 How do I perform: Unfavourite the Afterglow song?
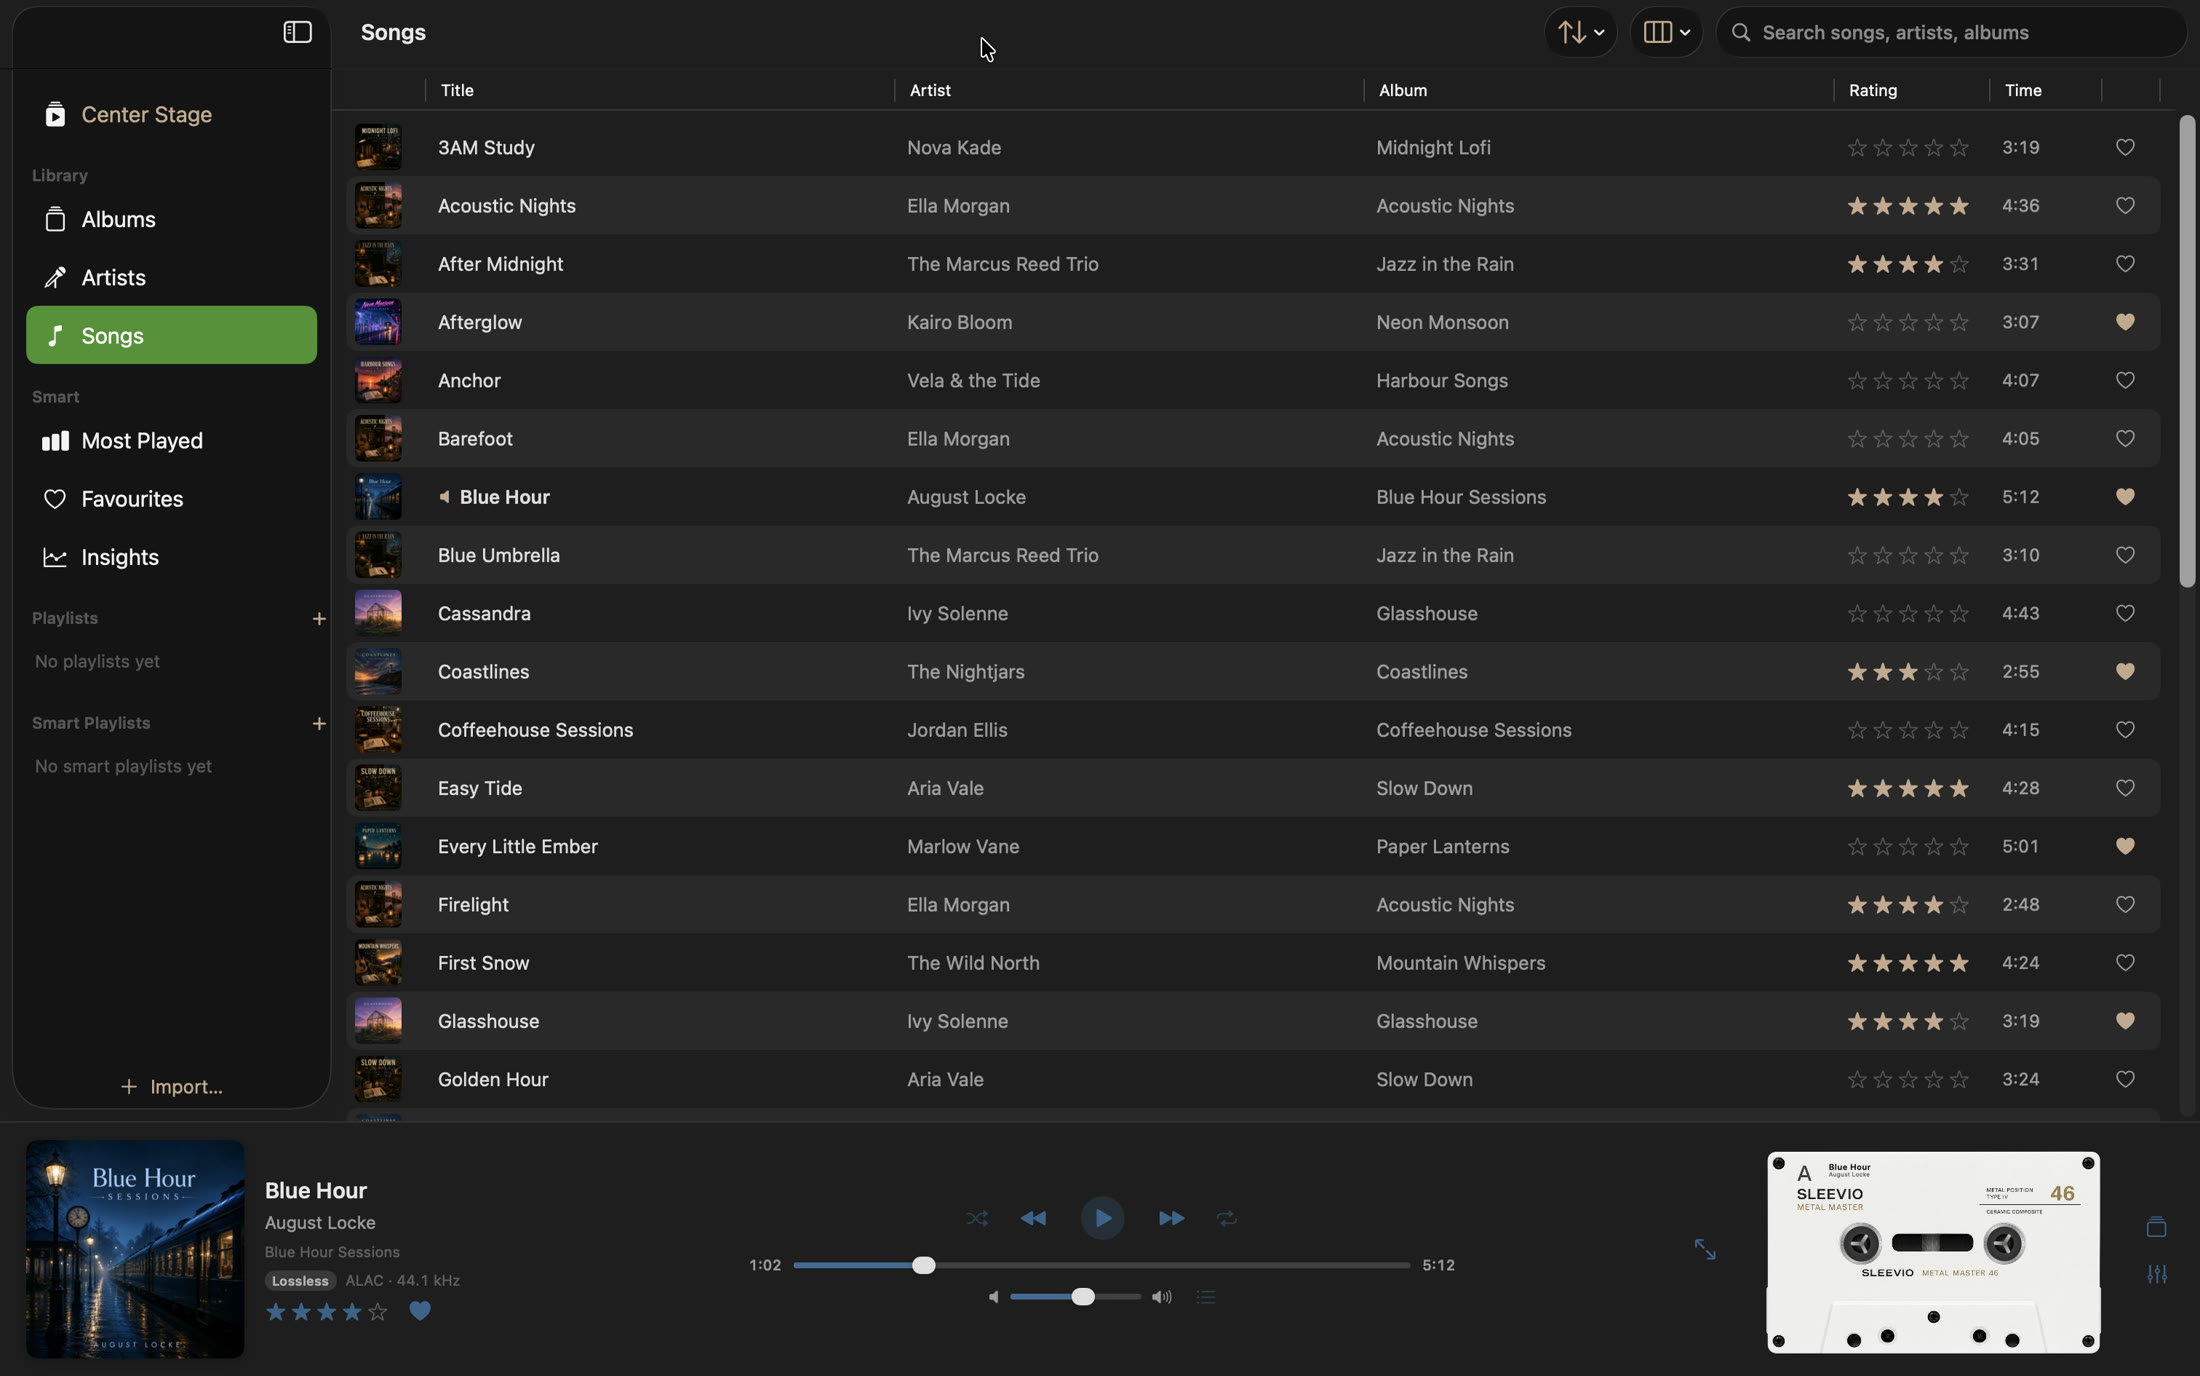pyautogui.click(x=2125, y=322)
